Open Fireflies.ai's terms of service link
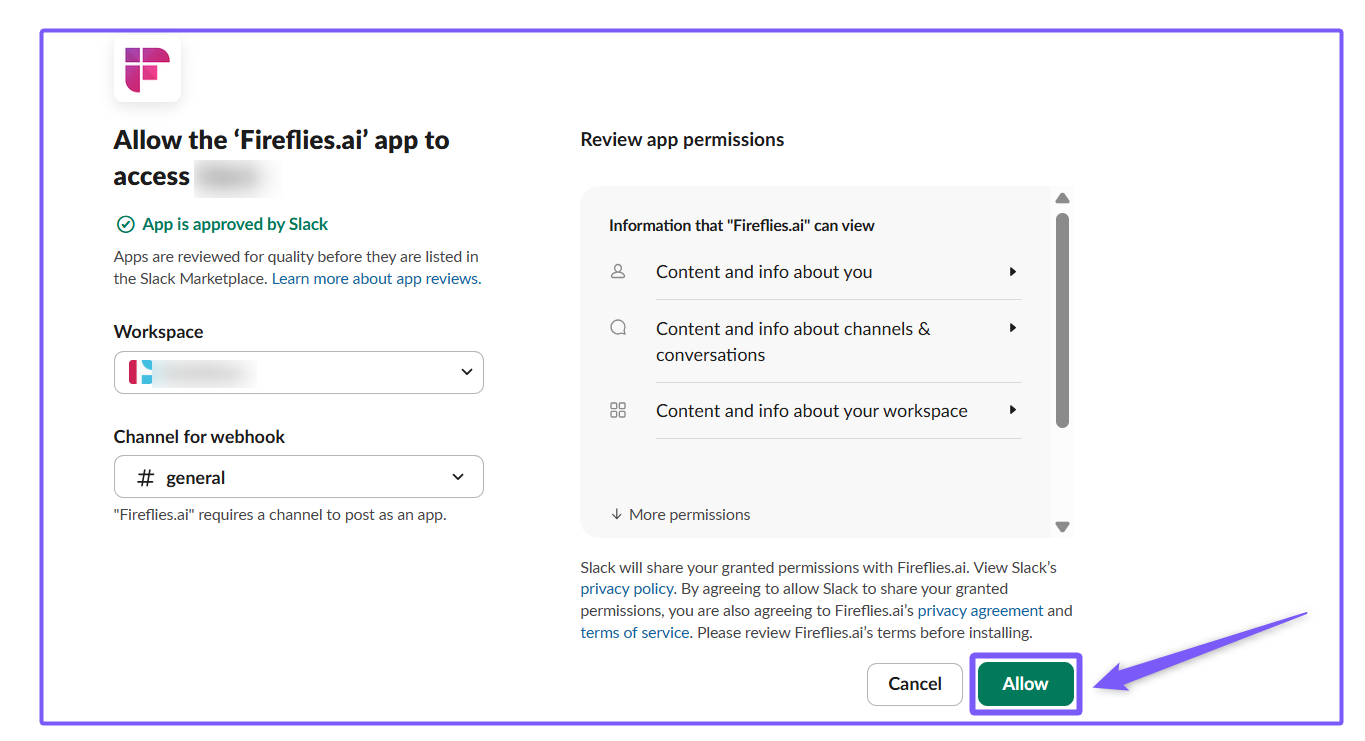The image size is (1365, 741). point(635,633)
